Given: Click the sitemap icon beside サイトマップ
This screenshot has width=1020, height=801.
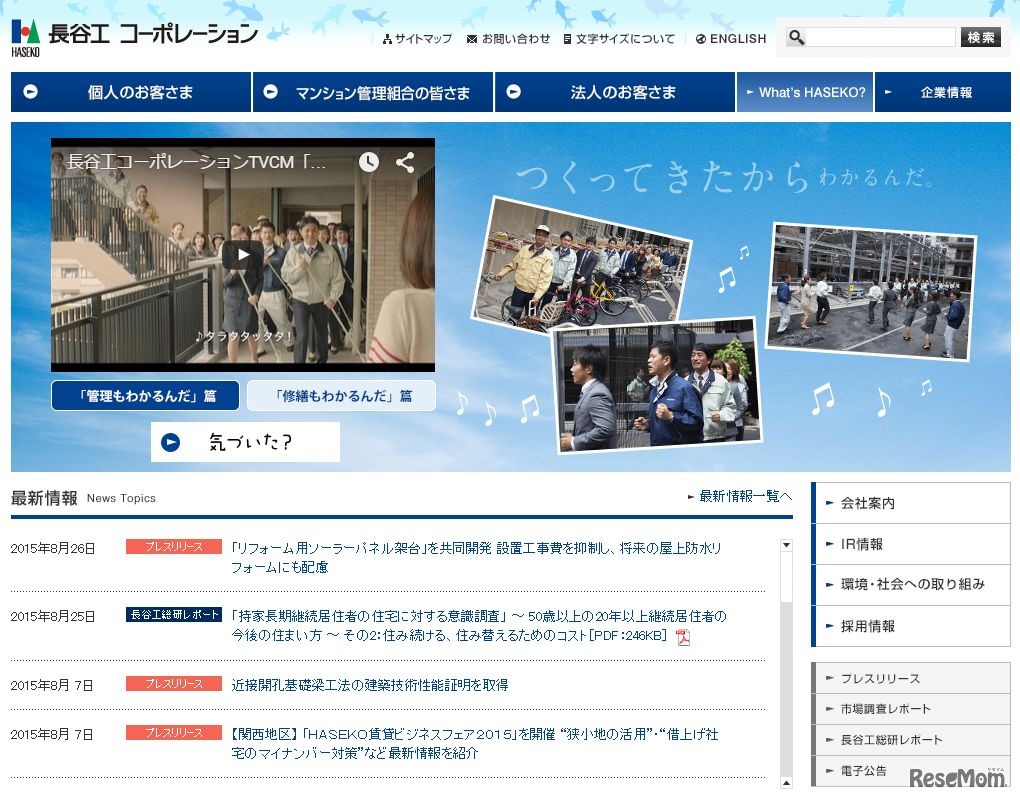Looking at the screenshot, I should coord(386,38).
